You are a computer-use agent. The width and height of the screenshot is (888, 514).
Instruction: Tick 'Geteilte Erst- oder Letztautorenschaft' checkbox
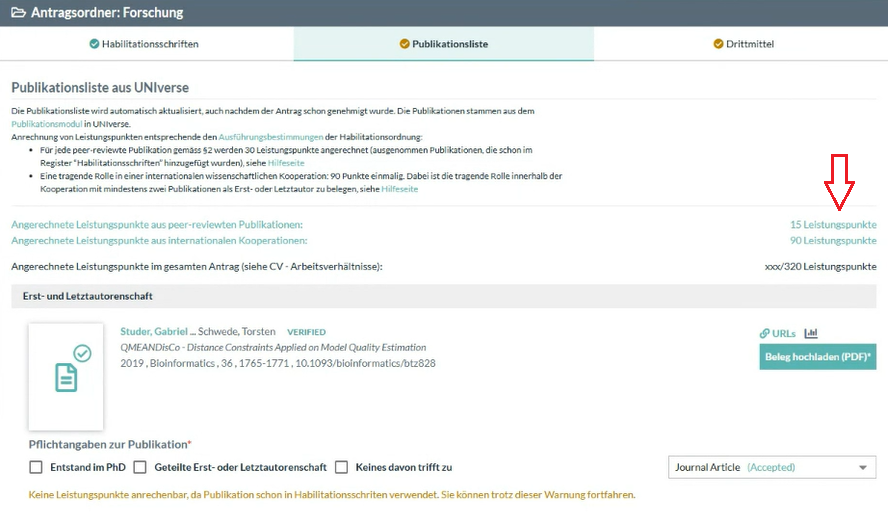pyautogui.click(x=140, y=467)
